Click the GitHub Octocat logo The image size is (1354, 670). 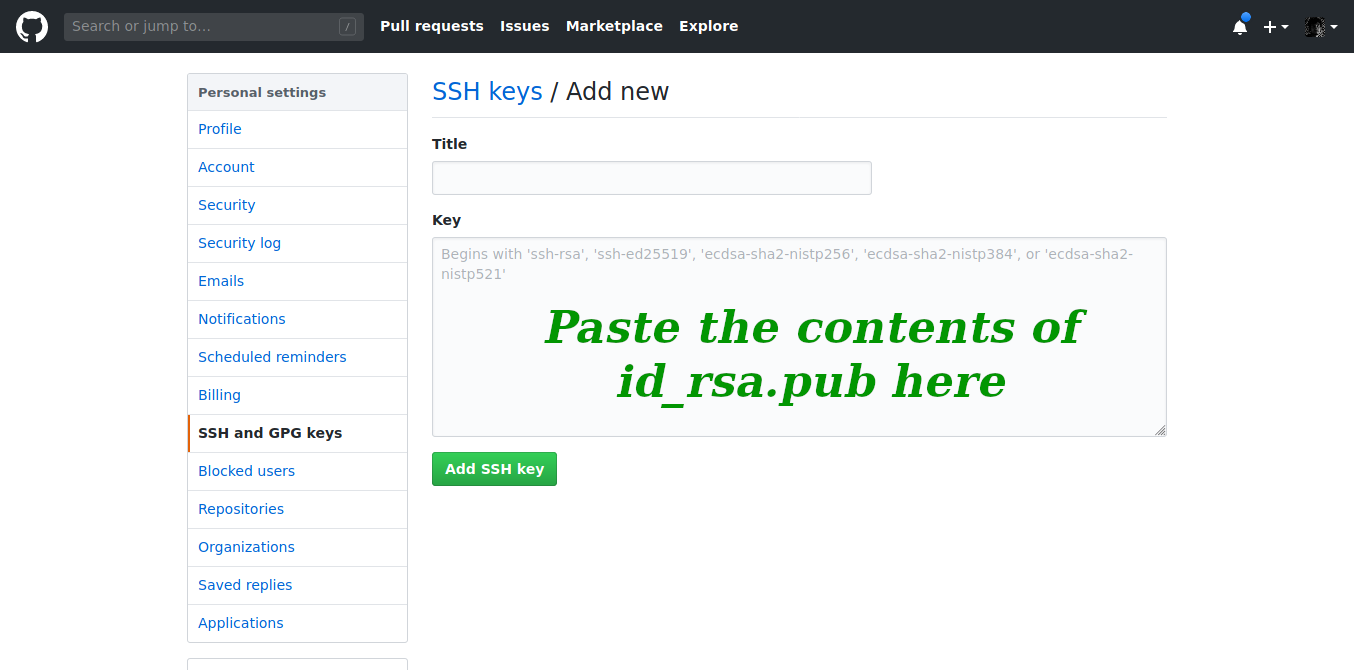tap(32, 26)
